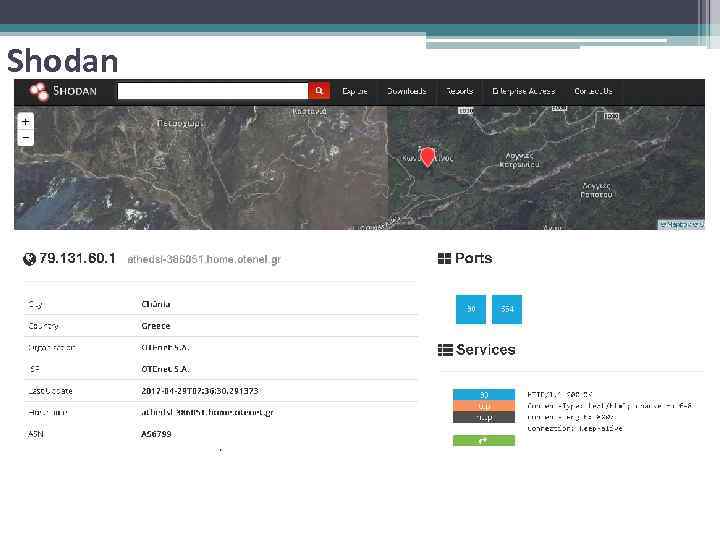Select the Last Update timestamp value
The width and height of the screenshot is (720, 540).
pos(200,391)
